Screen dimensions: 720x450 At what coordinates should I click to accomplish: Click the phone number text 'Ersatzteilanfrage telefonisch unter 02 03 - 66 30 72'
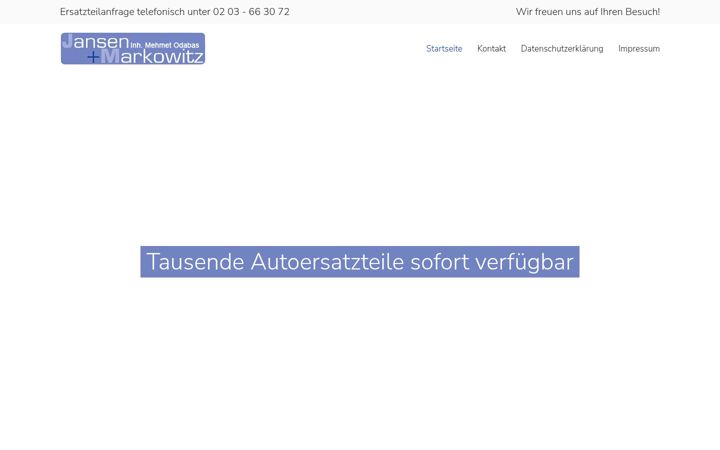coord(175,12)
